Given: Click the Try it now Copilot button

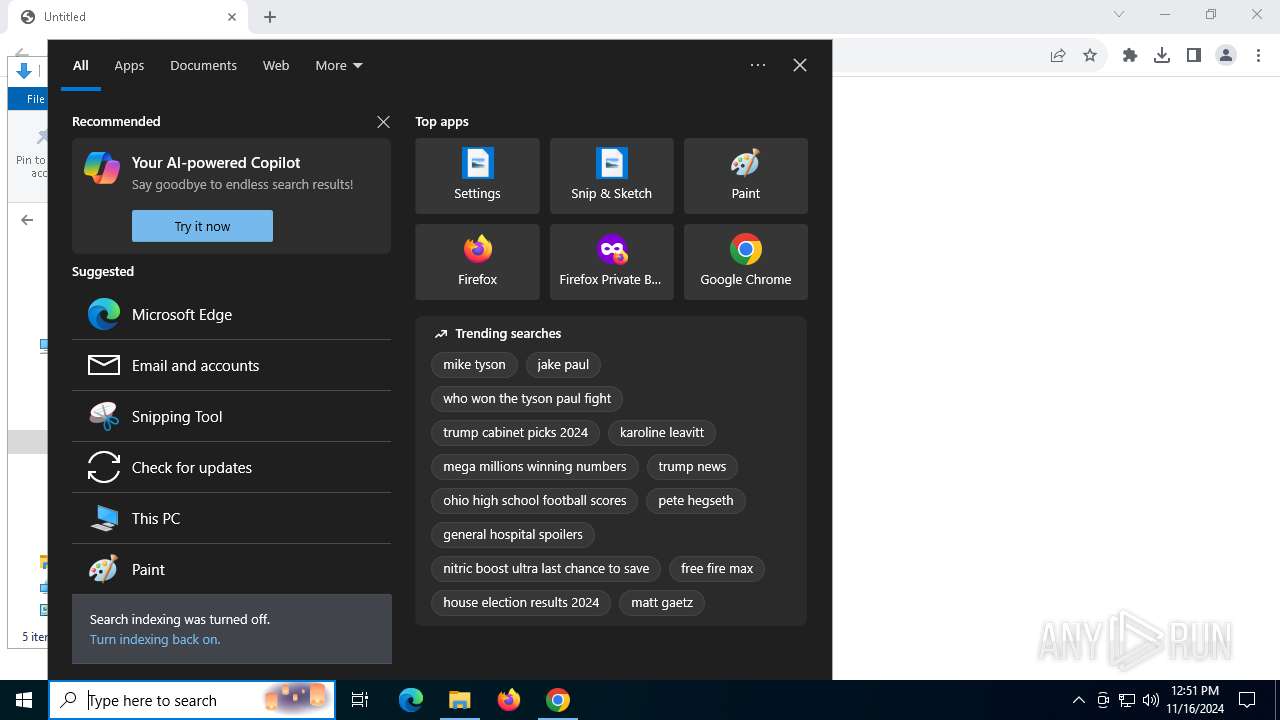Looking at the screenshot, I should coord(202,226).
